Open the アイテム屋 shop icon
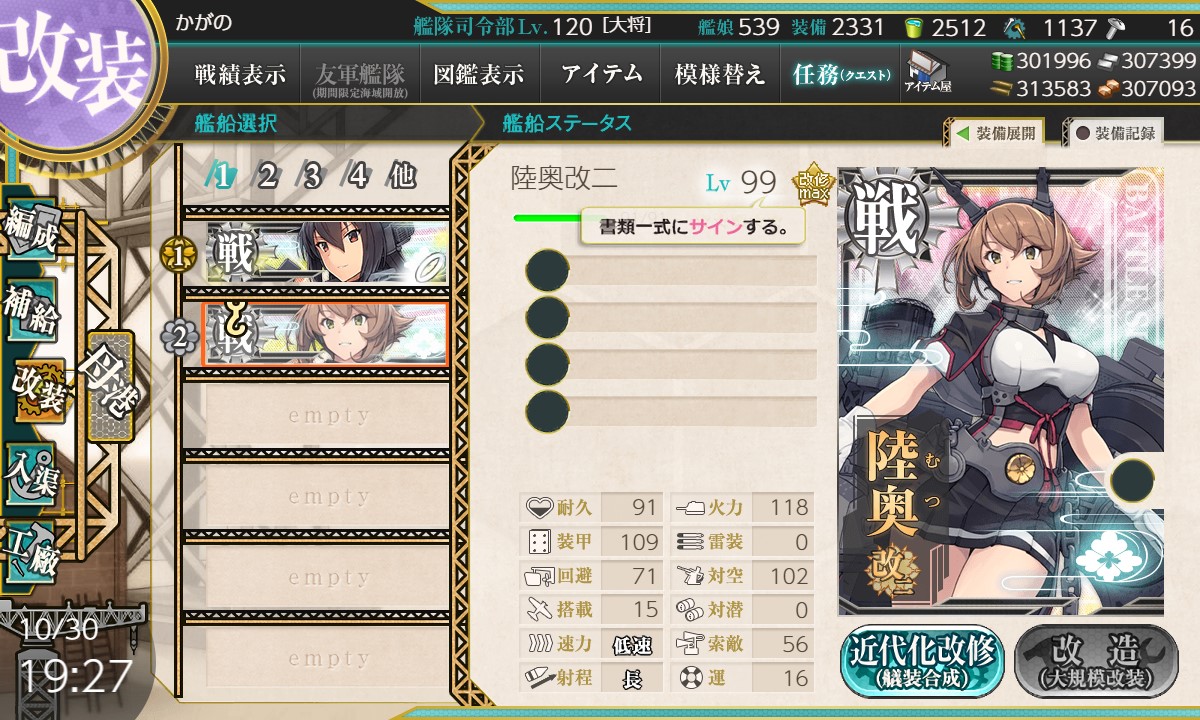1200x720 pixels. click(x=929, y=71)
